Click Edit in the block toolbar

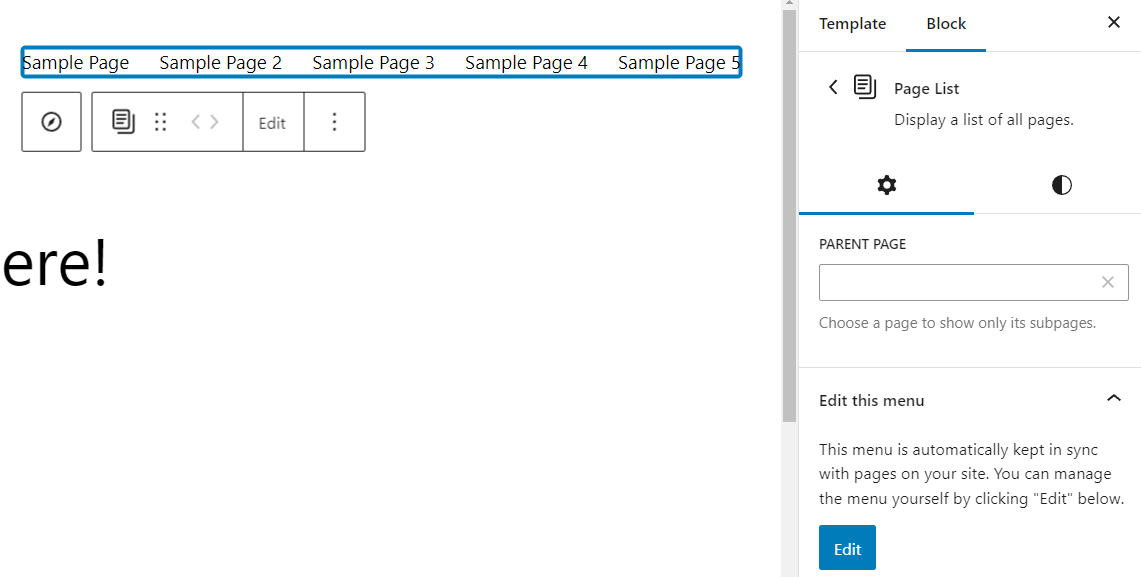(x=272, y=122)
